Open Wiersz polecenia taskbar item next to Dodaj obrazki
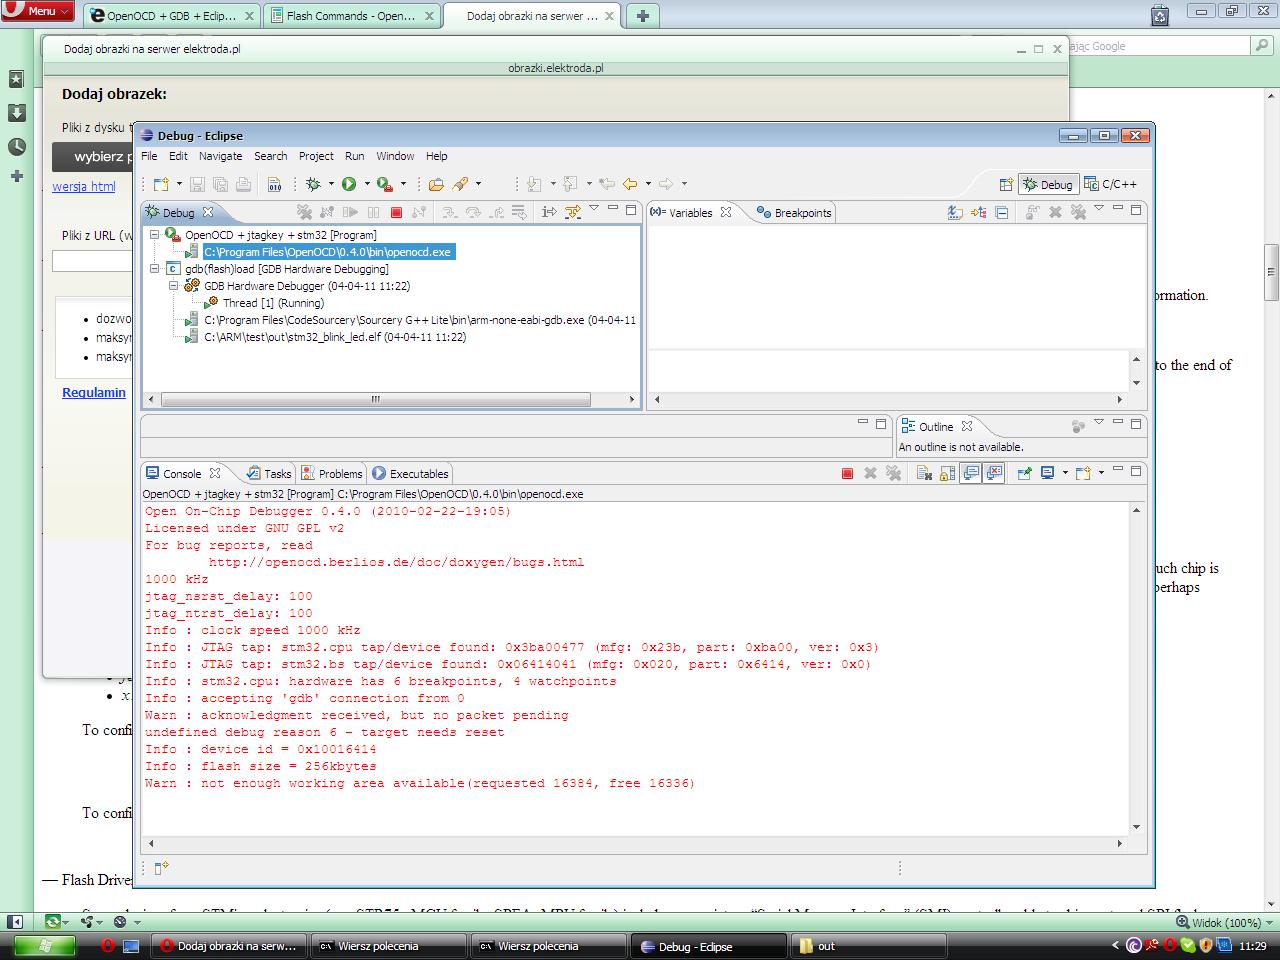The image size is (1280, 960). click(x=389, y=946)
